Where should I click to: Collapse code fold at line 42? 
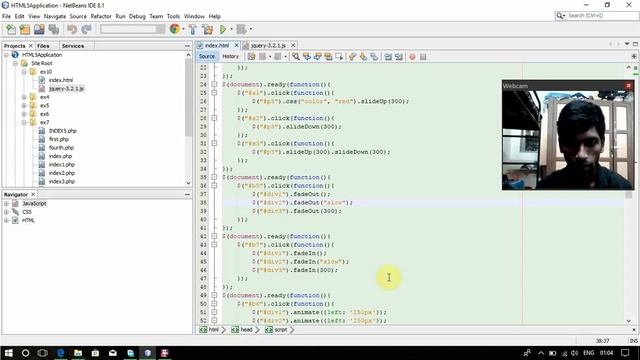214,236
